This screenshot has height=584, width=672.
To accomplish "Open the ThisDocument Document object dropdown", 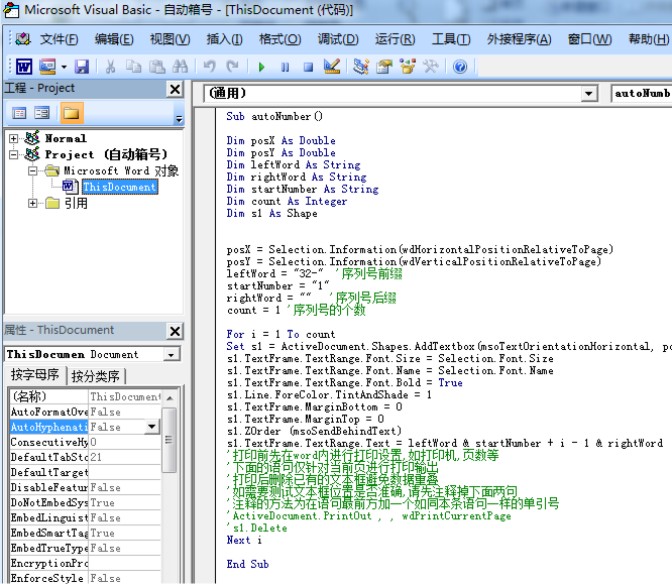I will pos(171,355).
